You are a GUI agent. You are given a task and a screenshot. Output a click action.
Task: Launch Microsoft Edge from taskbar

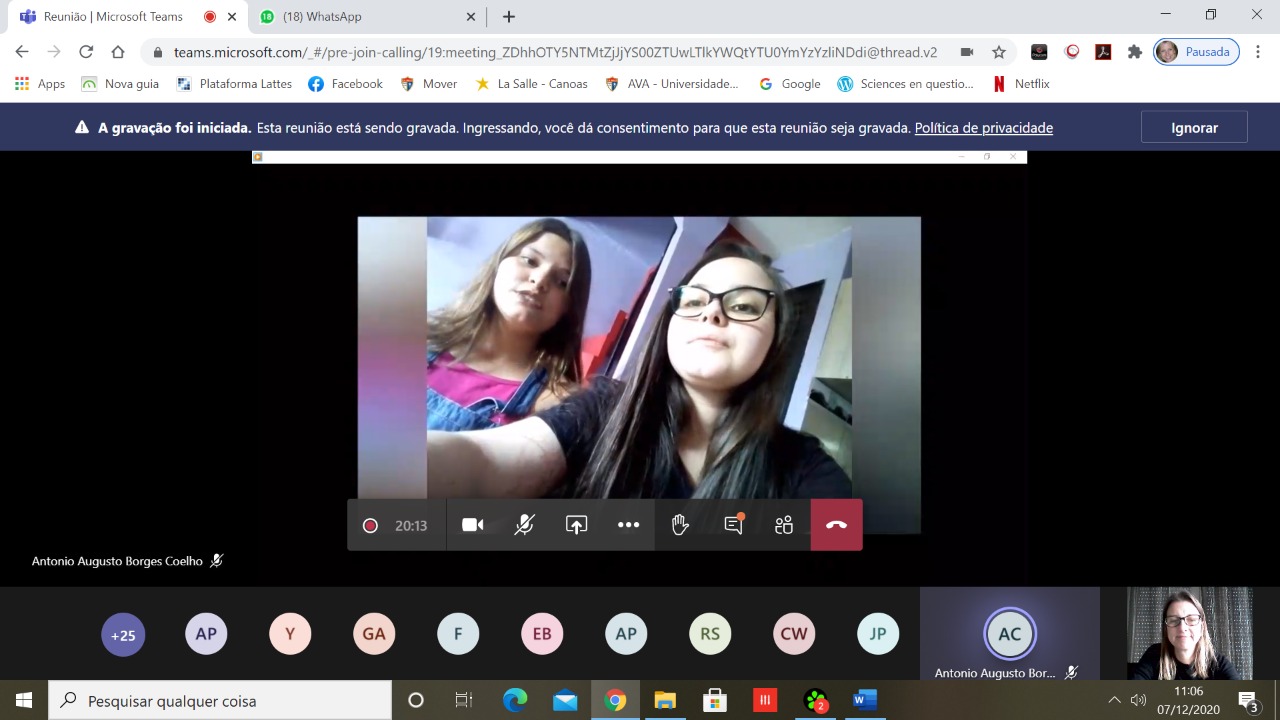tap(514, 700)
